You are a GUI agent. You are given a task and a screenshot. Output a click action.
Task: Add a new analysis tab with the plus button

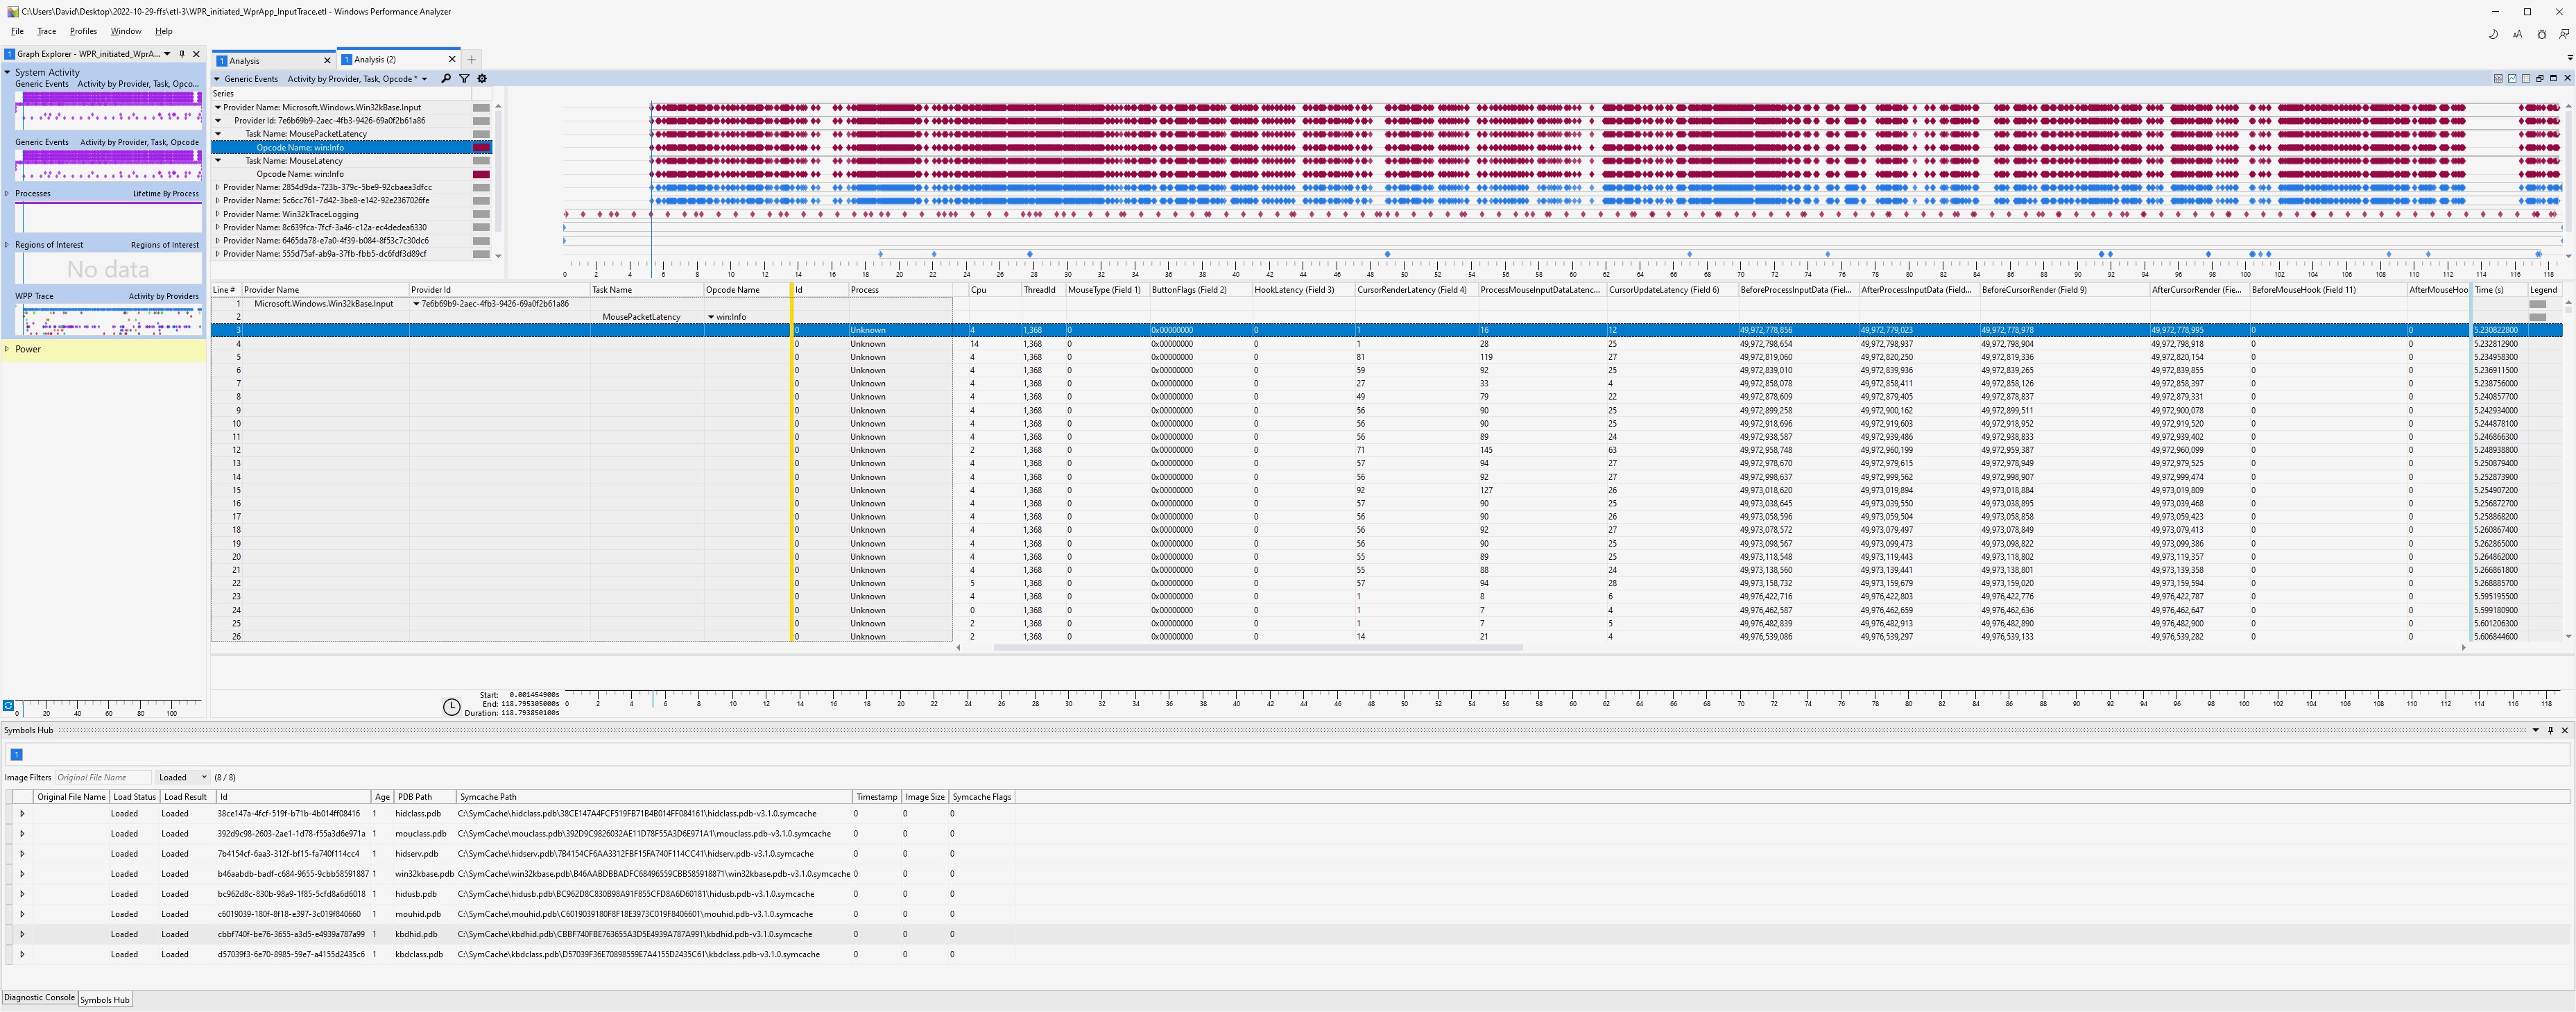pyautogui.click(x=471, y=59)
